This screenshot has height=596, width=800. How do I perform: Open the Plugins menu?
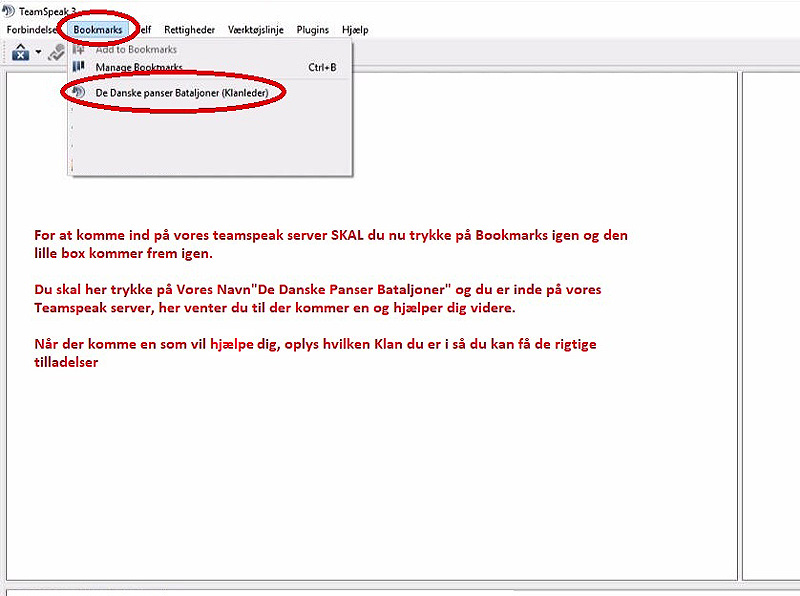(312, 30)
